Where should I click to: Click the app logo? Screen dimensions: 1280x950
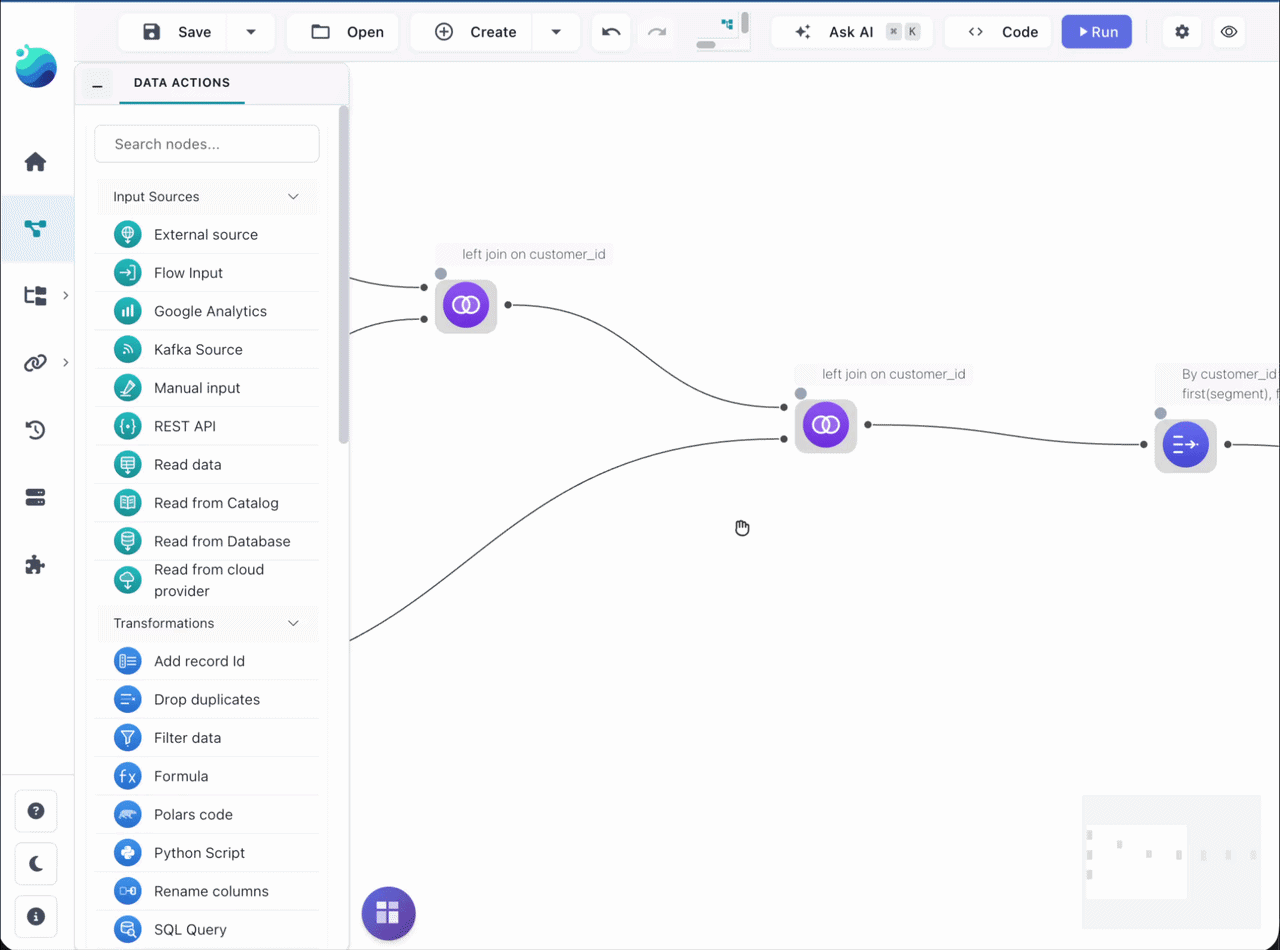36,66
